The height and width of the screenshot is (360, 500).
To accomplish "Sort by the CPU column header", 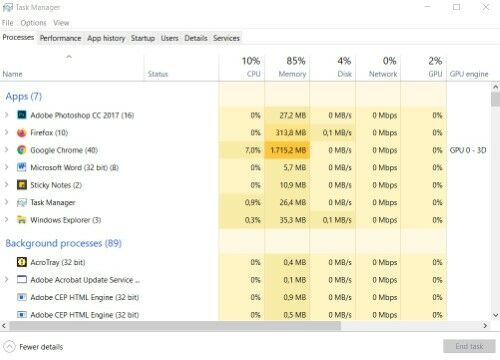I will point(242,68).
